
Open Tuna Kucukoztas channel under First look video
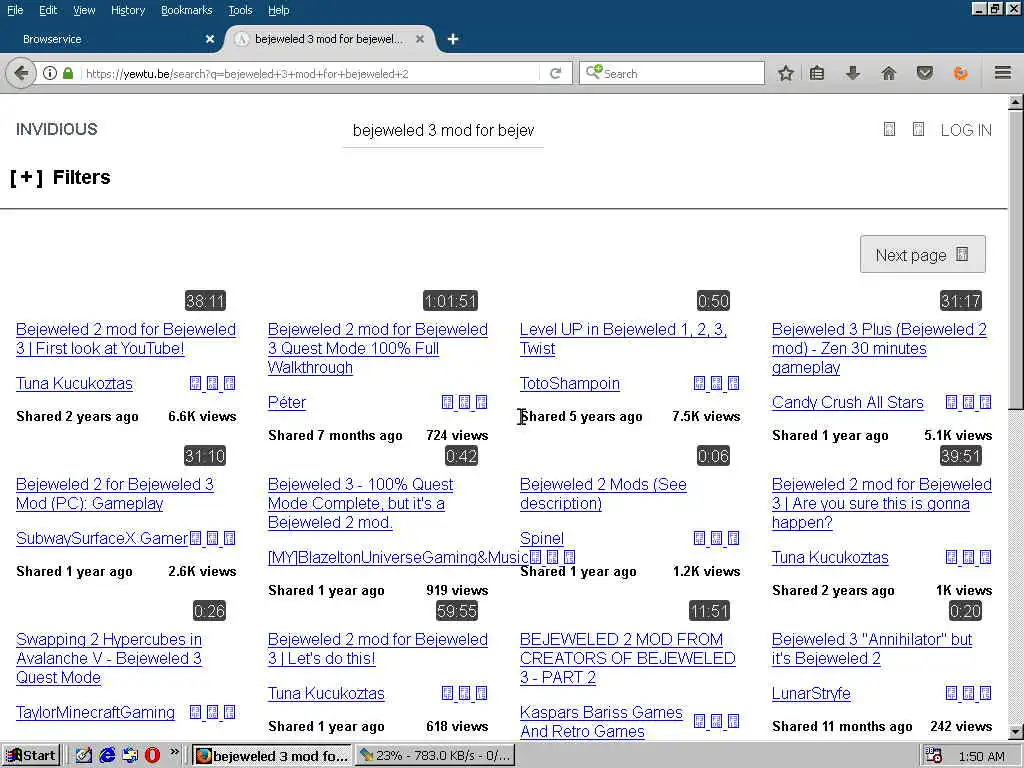[74, 383]
